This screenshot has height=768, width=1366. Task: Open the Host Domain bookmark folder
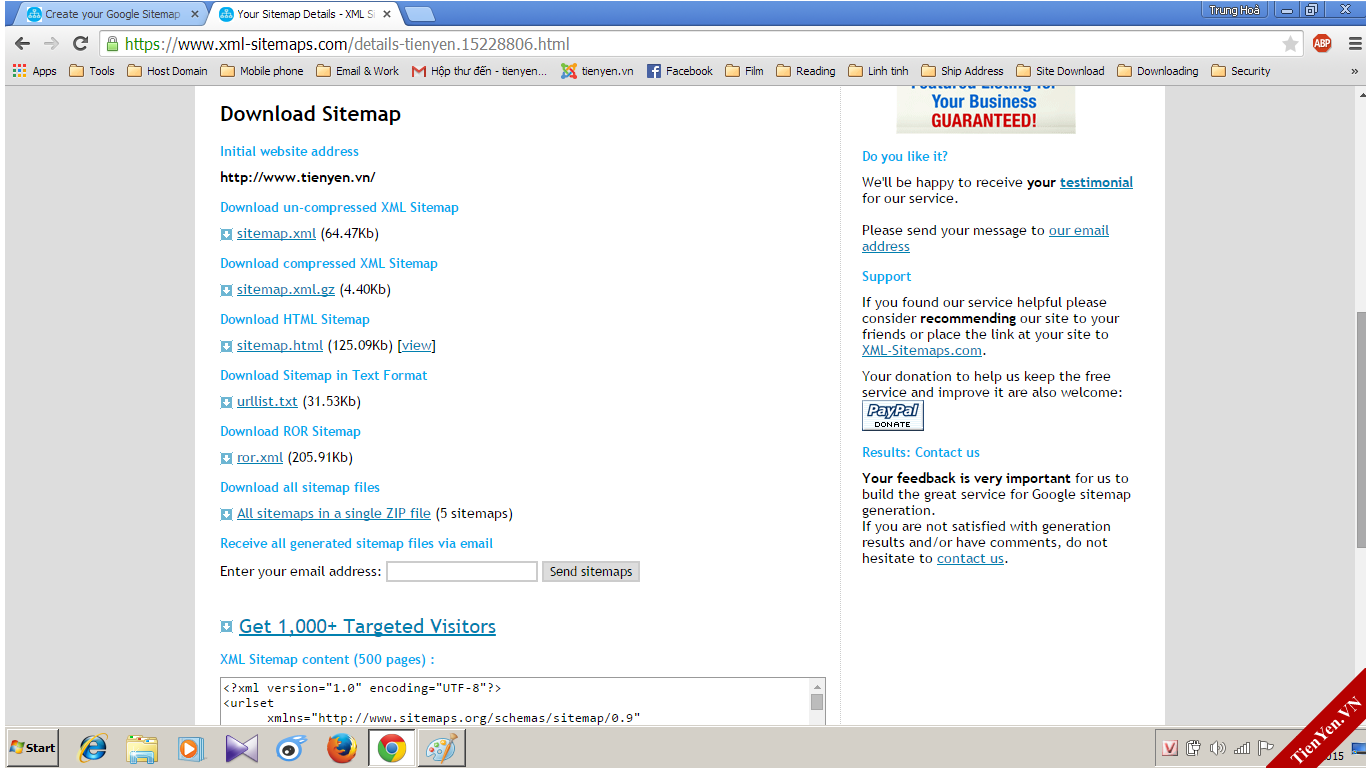tap(167, 71)
